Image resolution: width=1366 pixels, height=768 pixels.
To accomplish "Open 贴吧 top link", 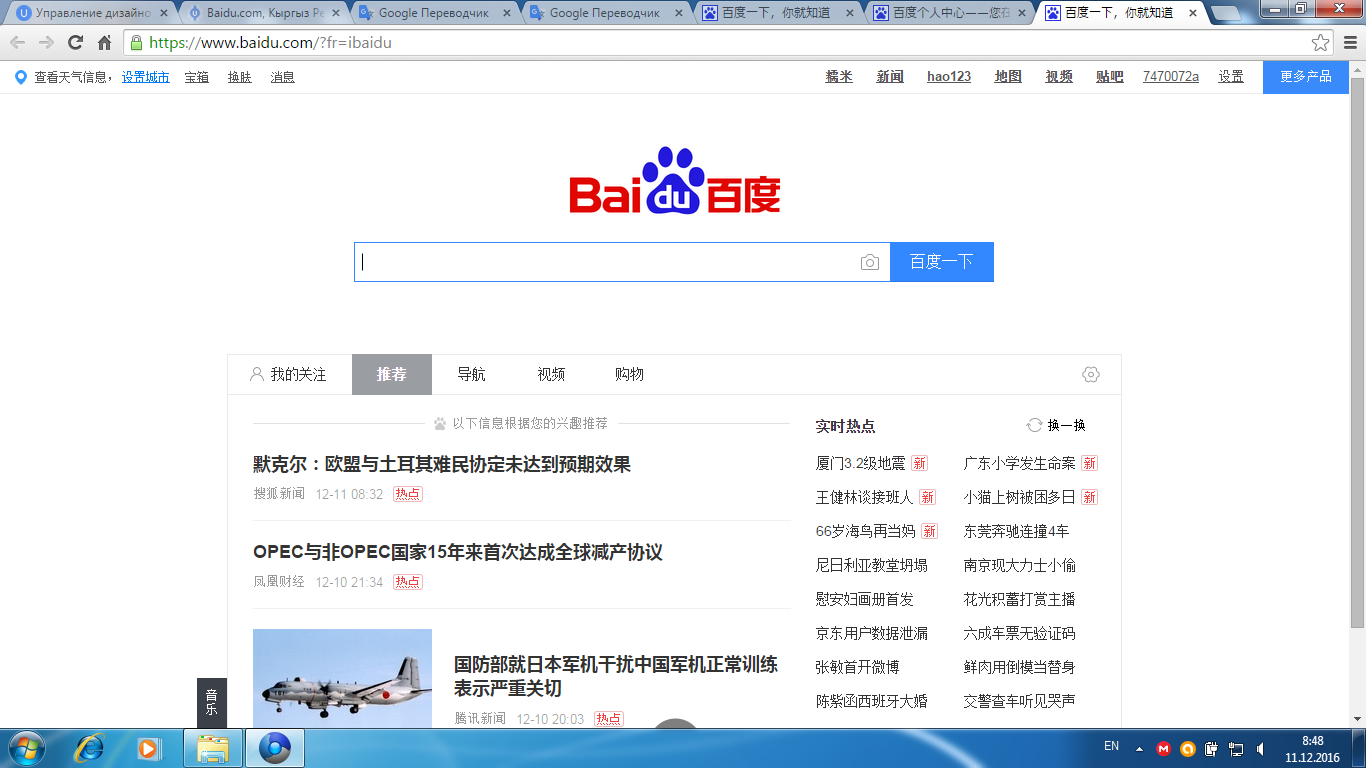I will point(1110,77).
